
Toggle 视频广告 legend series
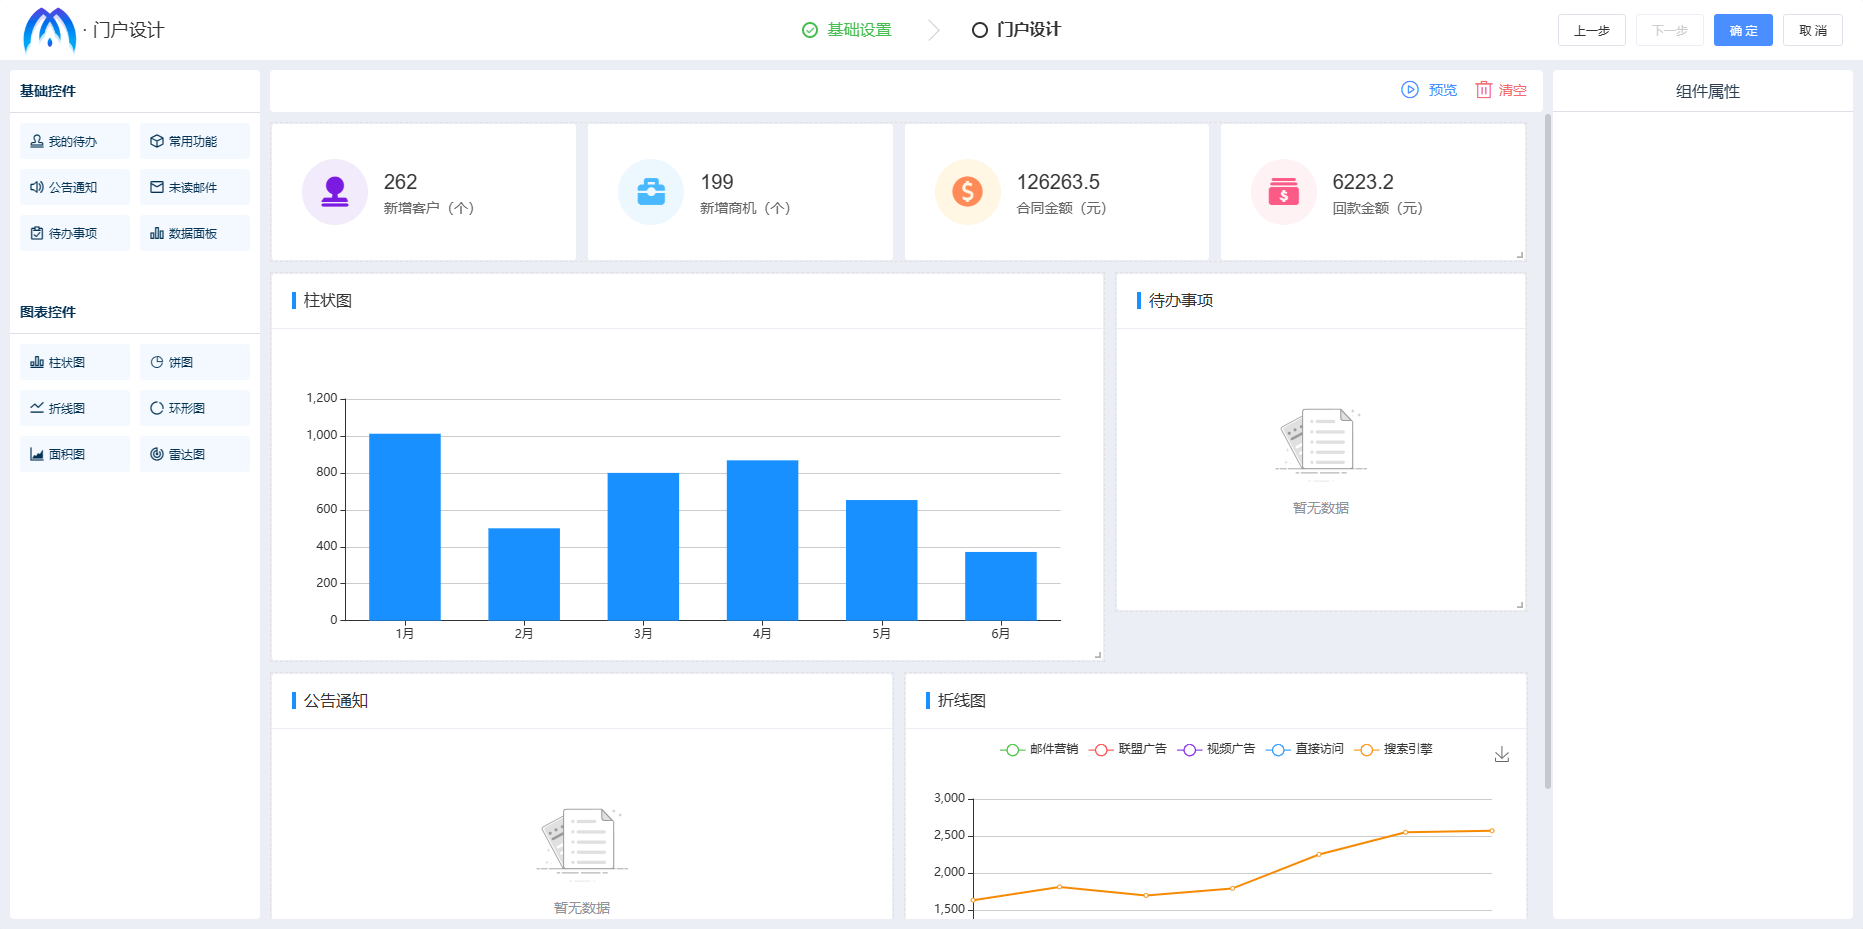click(1216, 749)
